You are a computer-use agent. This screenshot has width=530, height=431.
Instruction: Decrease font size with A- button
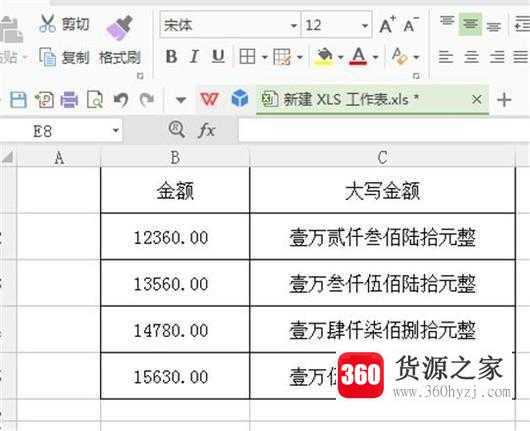pyautogui.click(x=411, y=25)
